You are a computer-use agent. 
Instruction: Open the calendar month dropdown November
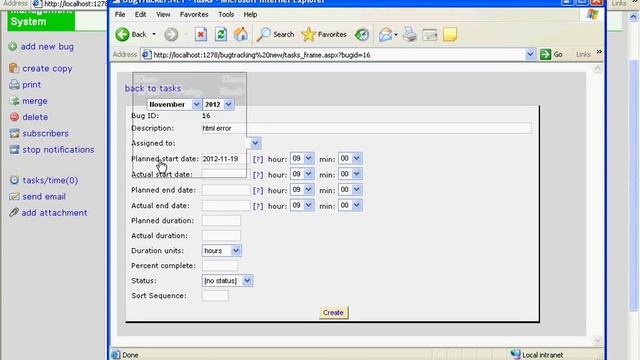coord(174,104)
